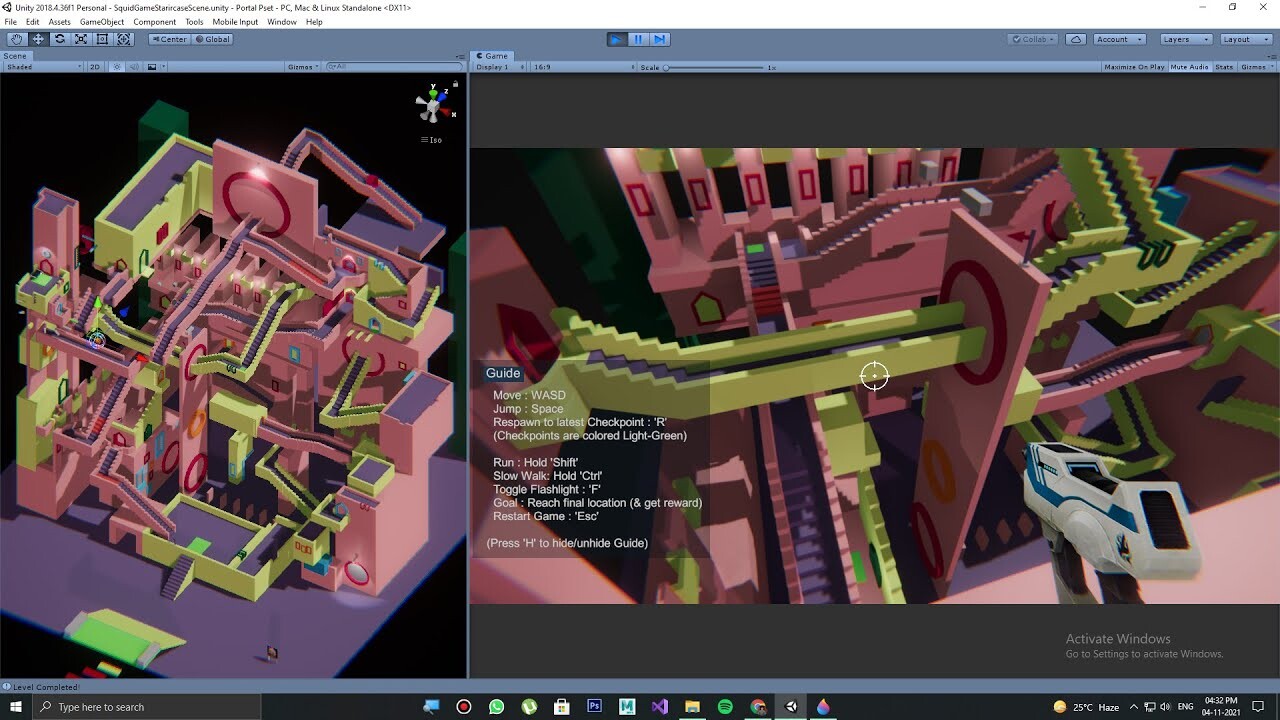Click the Windows taskbar search box
Screen dimensions: 1280x720
[148, 707]
